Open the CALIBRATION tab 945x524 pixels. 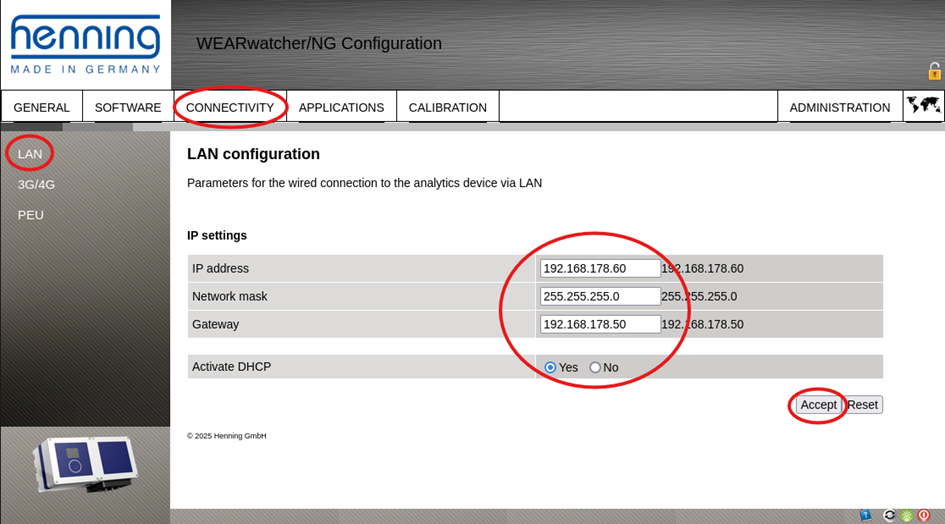click(447, 107)
